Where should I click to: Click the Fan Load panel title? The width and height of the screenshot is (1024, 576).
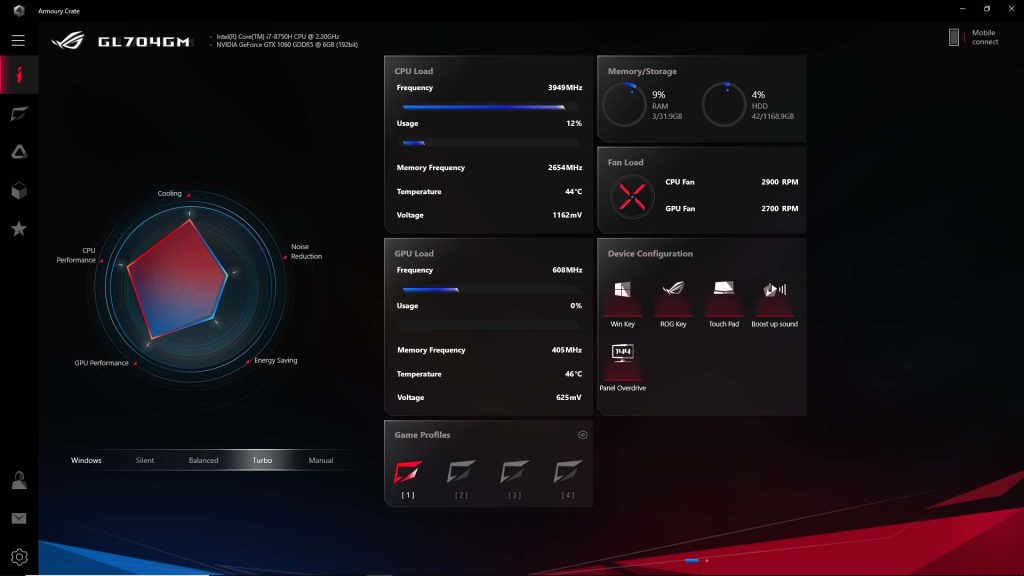pos(625,162)
